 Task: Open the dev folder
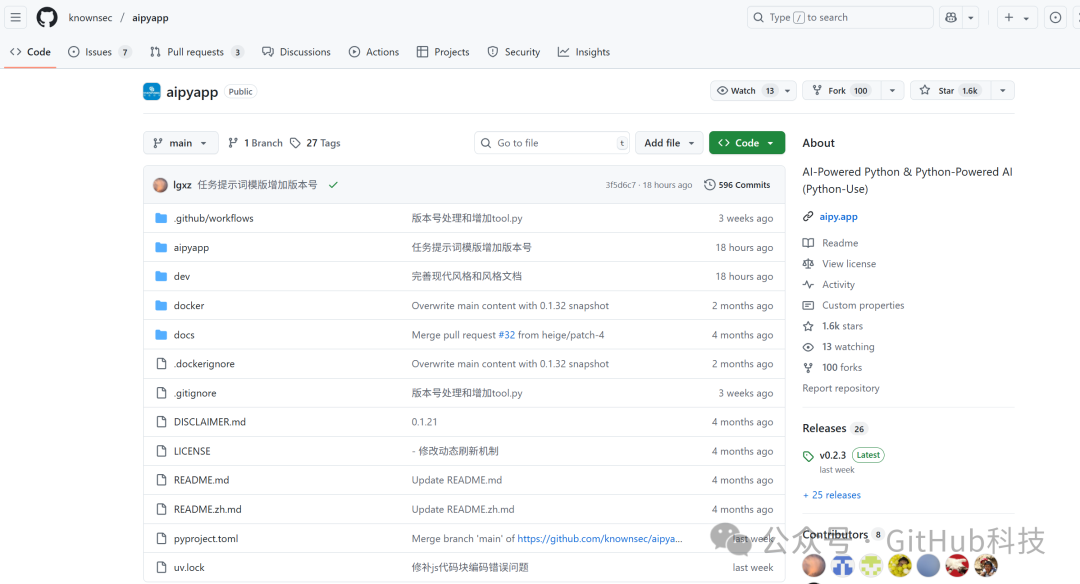[x=182, y=276]
